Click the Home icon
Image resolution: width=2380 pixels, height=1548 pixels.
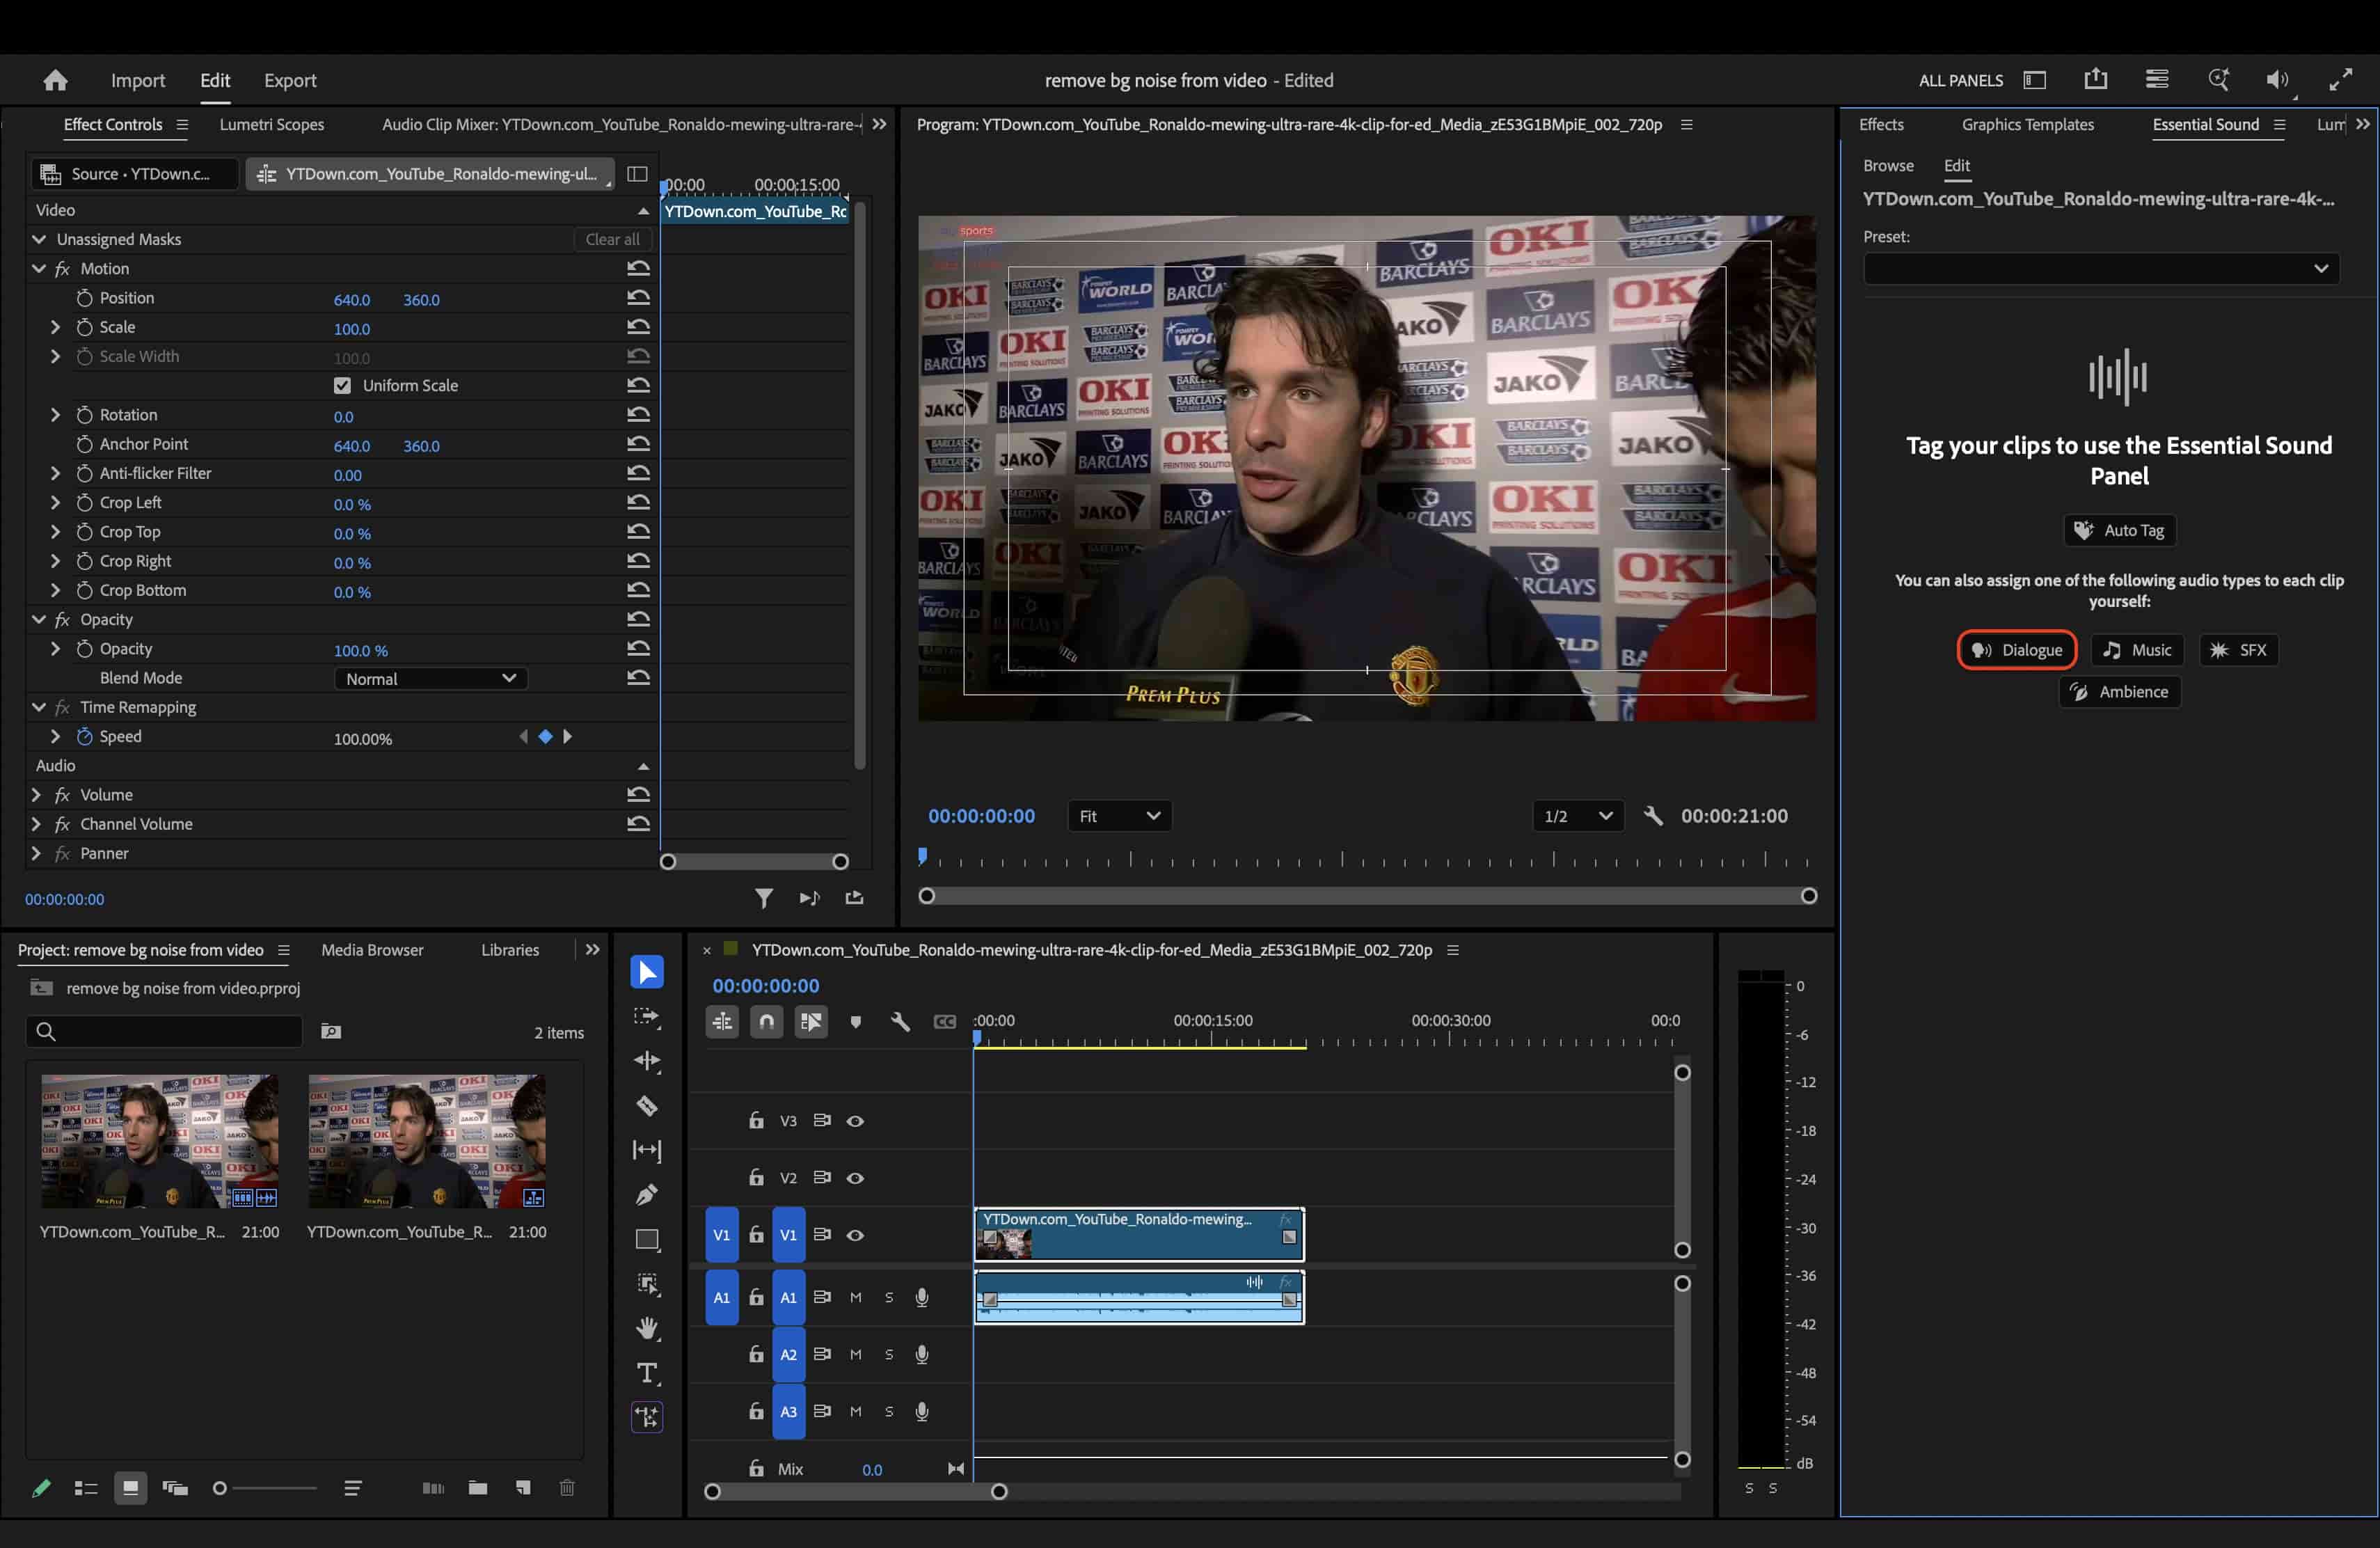(56, 80)
